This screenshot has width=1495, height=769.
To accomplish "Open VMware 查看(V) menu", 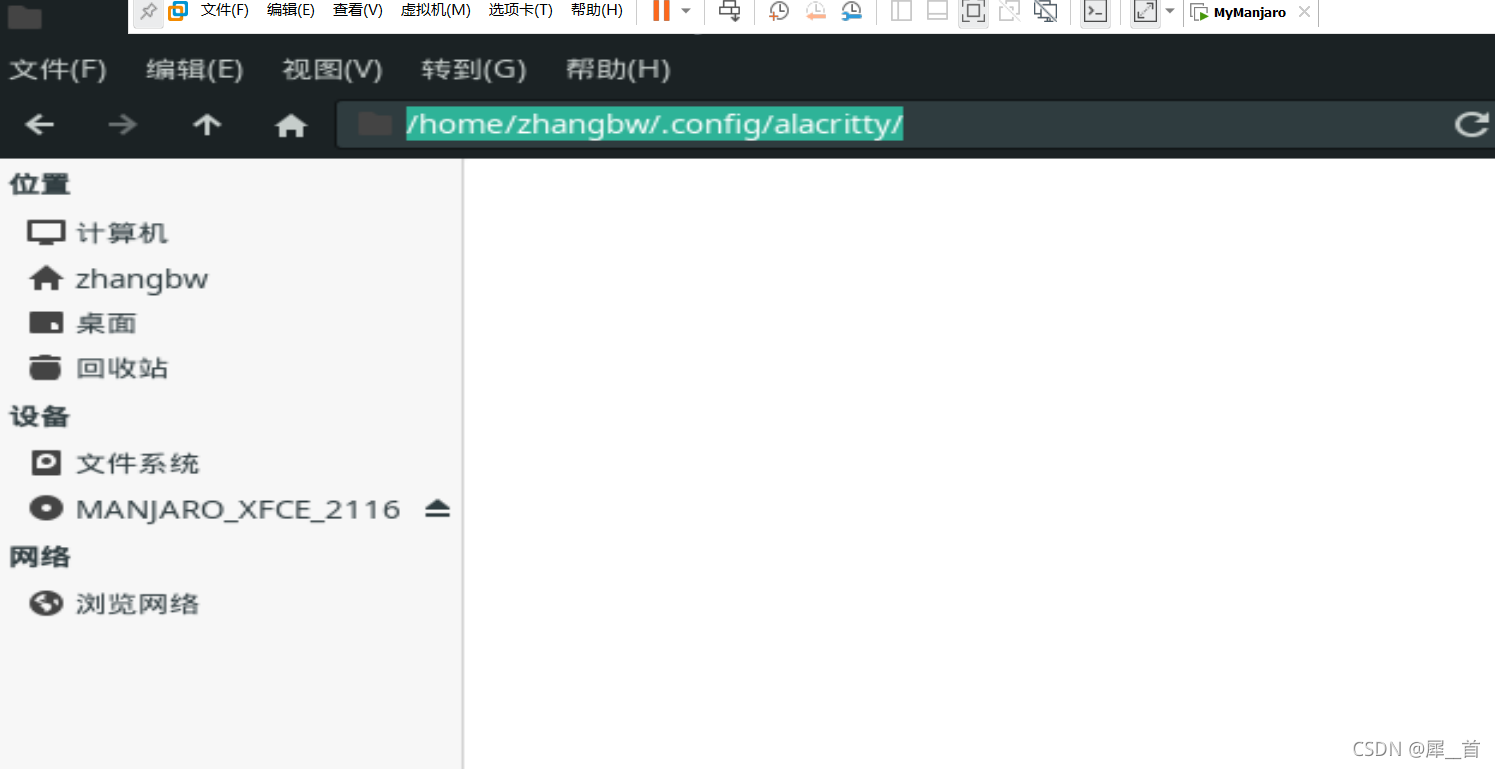I will click(358, 10).
